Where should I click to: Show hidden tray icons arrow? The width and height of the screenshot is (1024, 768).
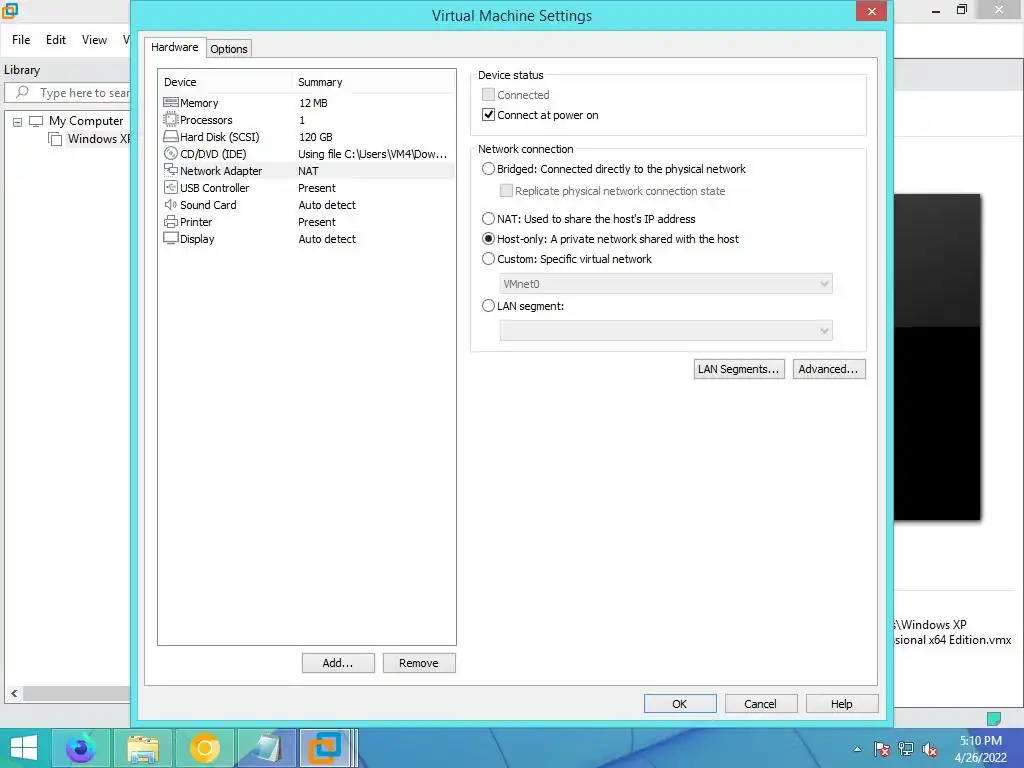coord(857,749)
